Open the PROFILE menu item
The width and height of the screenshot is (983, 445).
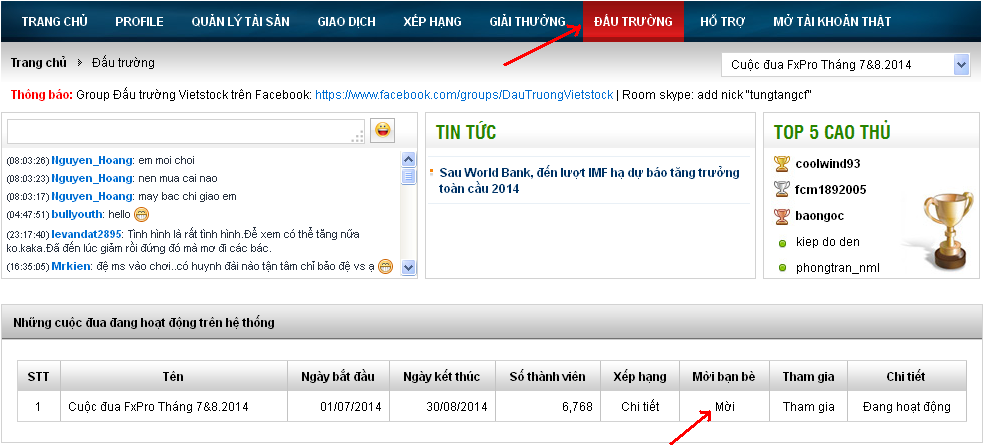(x=139, y=21)
